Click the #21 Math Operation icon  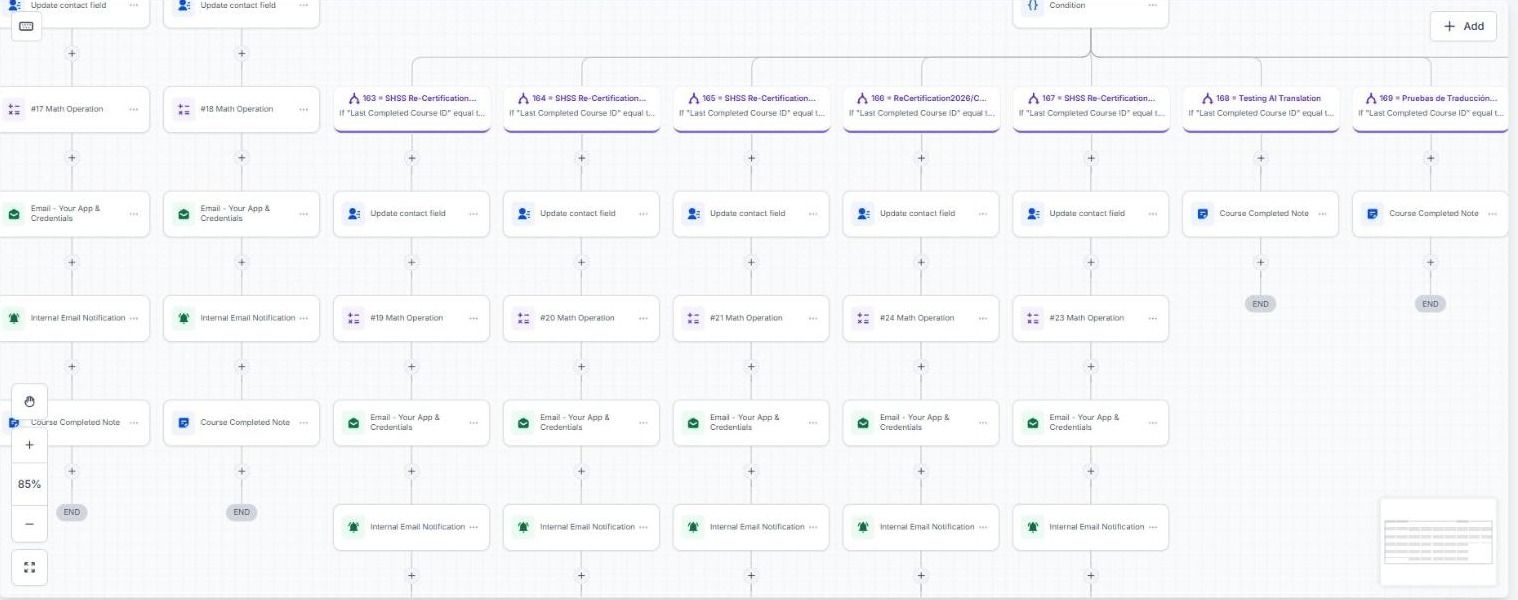point(693,318)
